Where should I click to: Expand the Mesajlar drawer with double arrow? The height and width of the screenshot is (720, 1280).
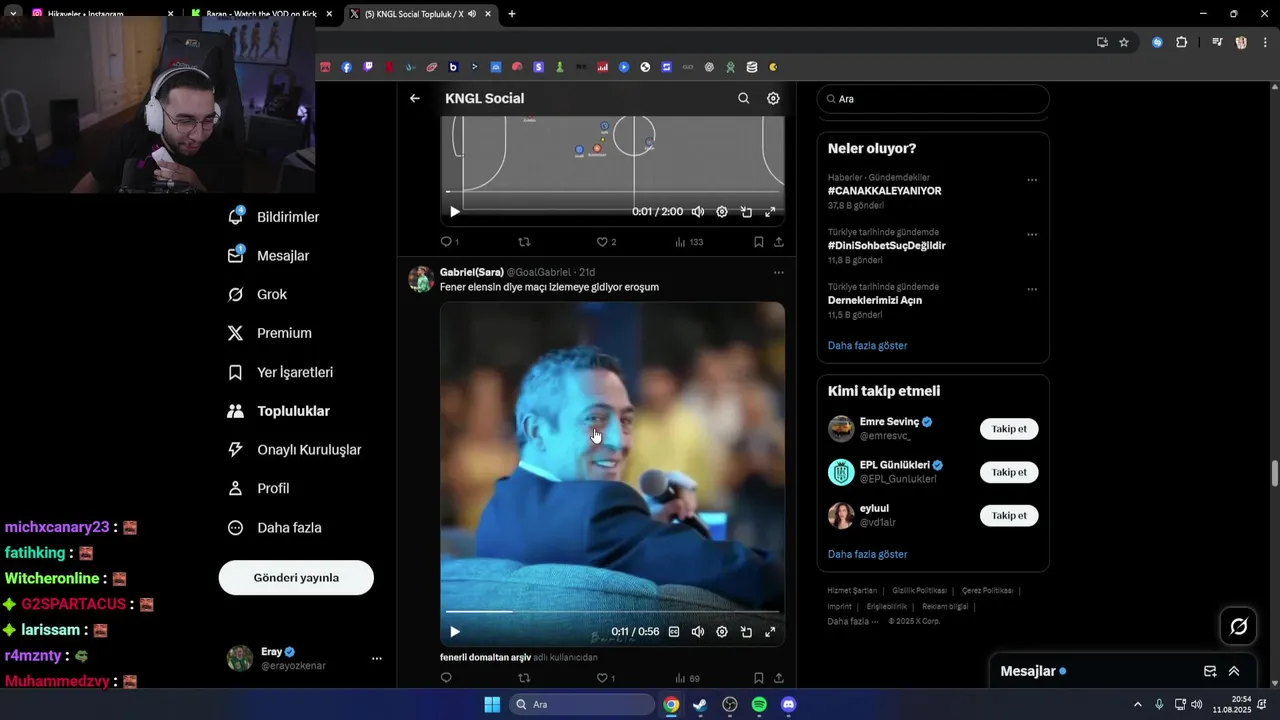pyautogui.click(x=1234, y=671)
